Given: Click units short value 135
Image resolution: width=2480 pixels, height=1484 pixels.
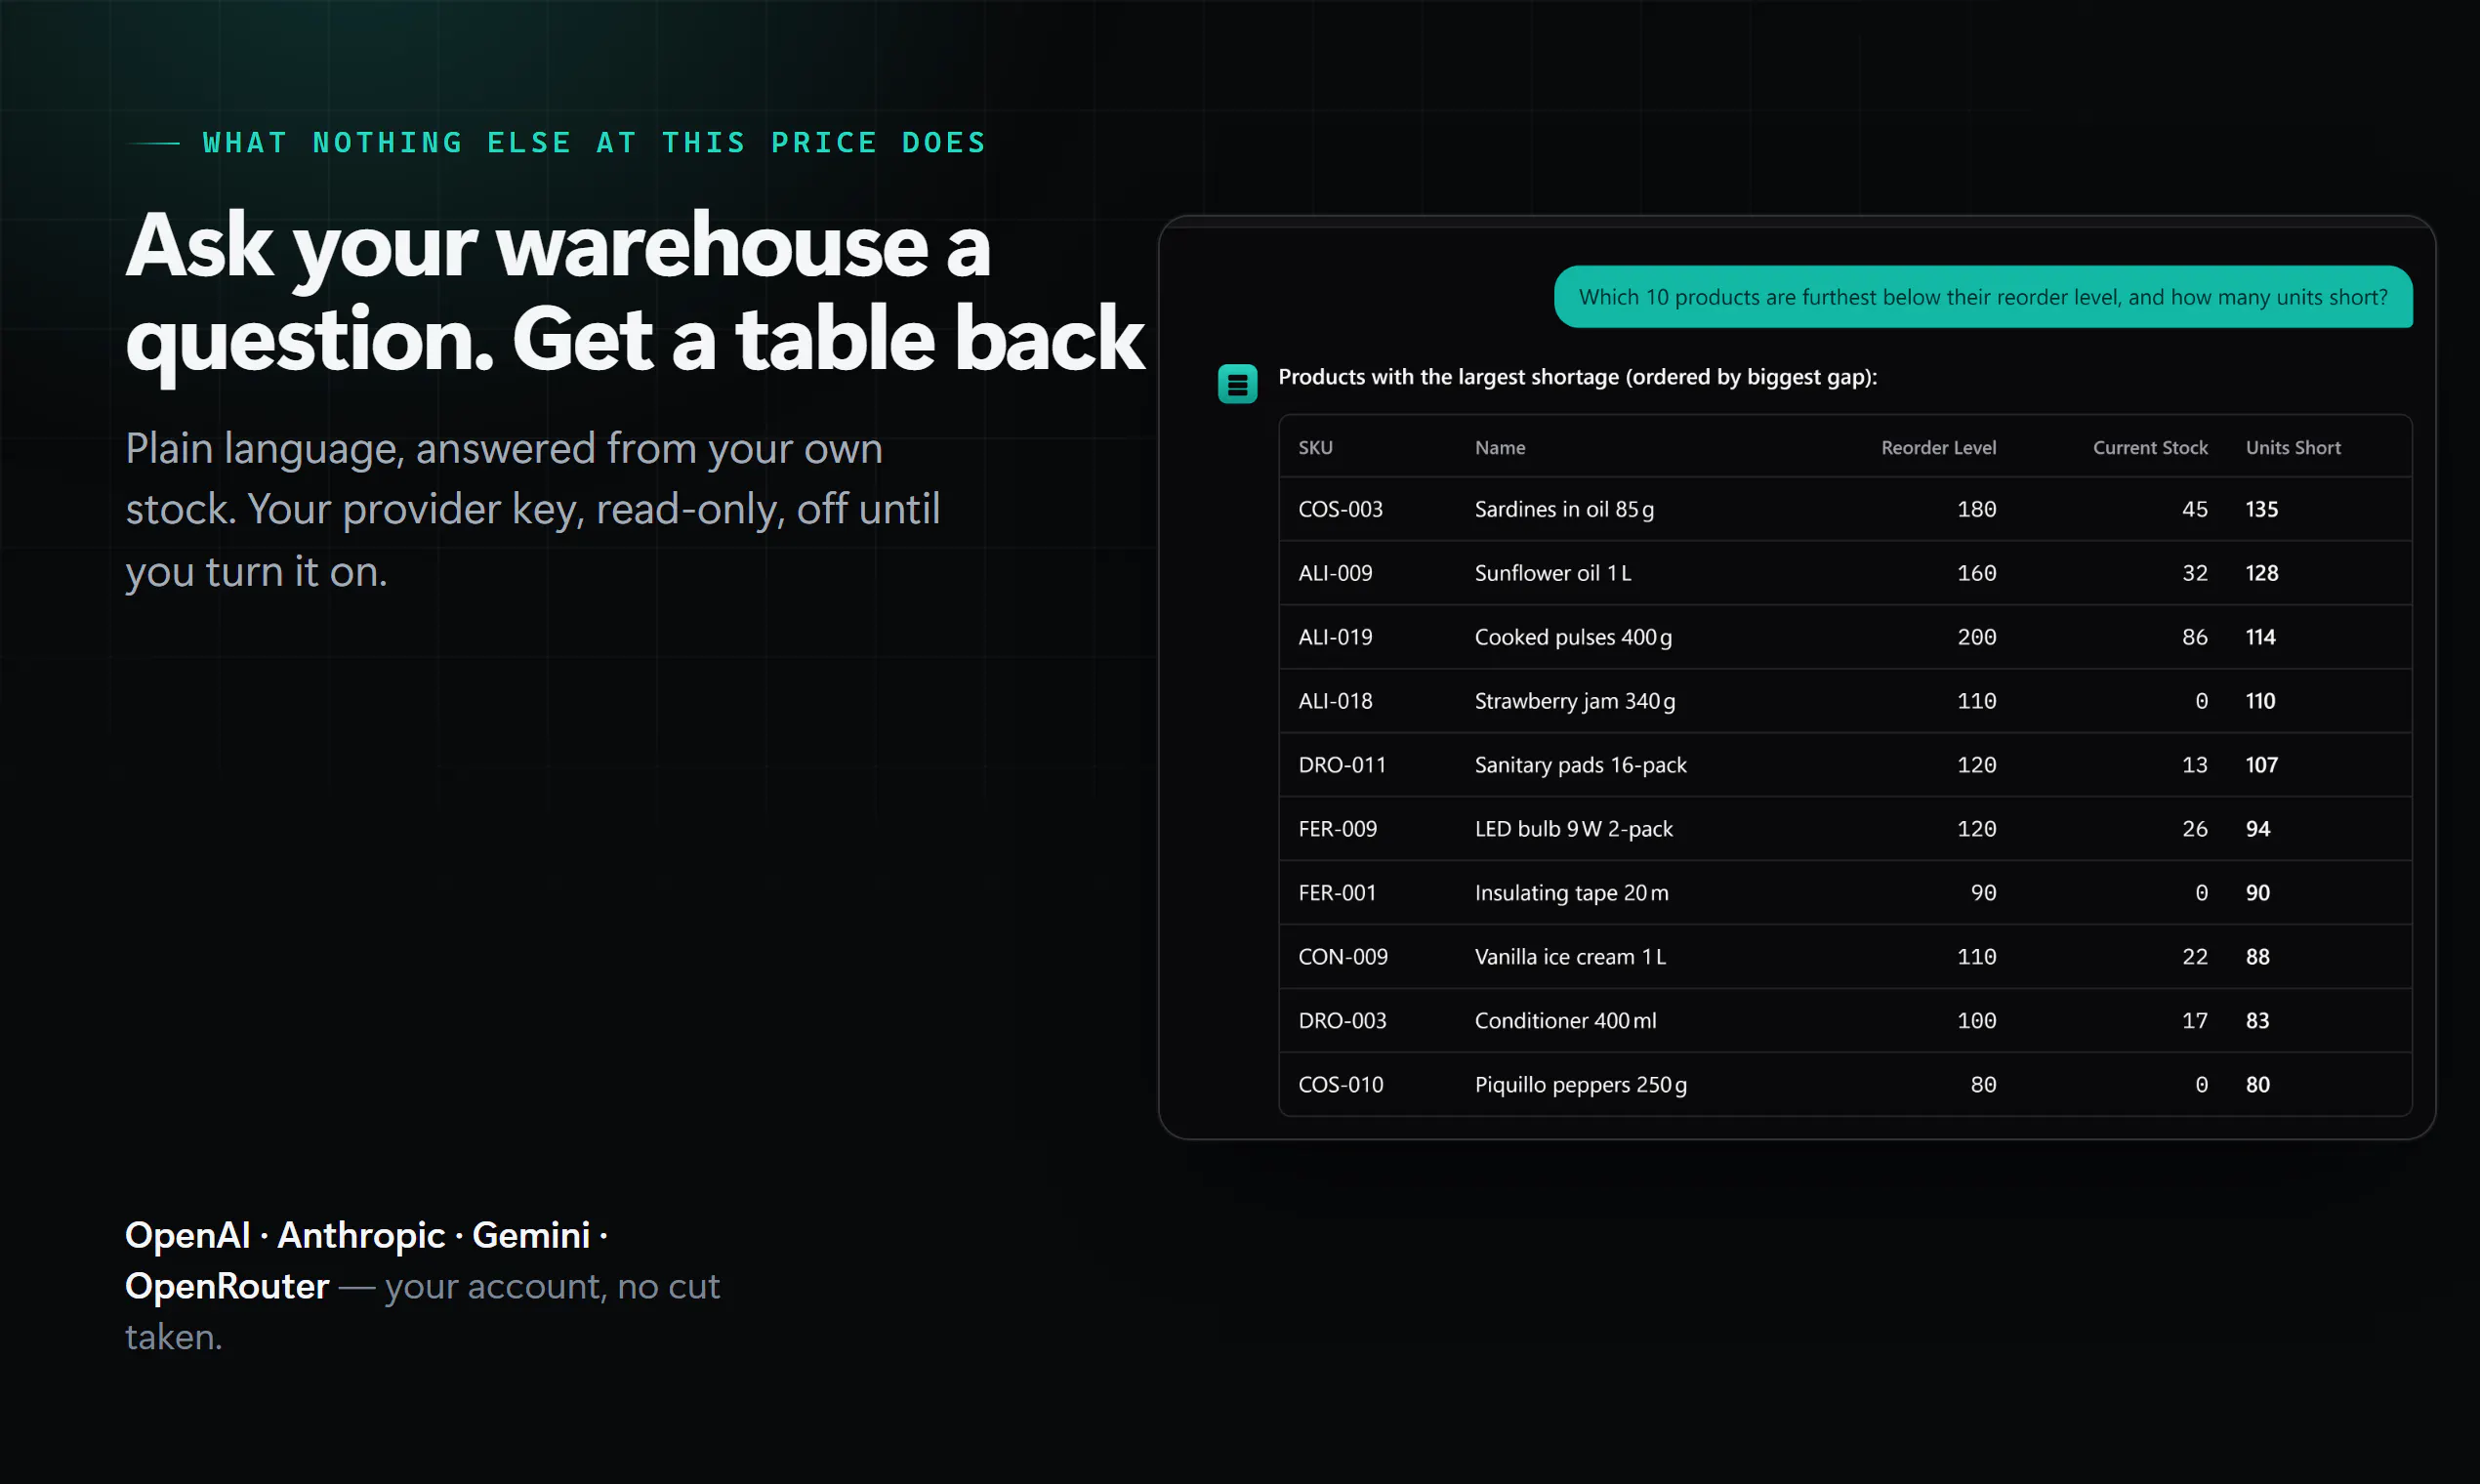Looking at the screenshot, I should click(2262, 509).
